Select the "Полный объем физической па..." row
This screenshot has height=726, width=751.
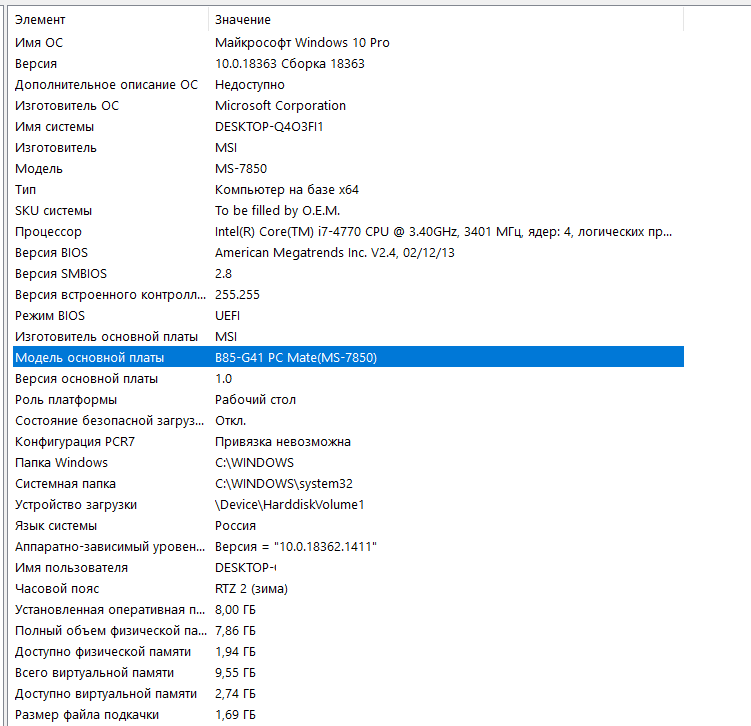348,631
